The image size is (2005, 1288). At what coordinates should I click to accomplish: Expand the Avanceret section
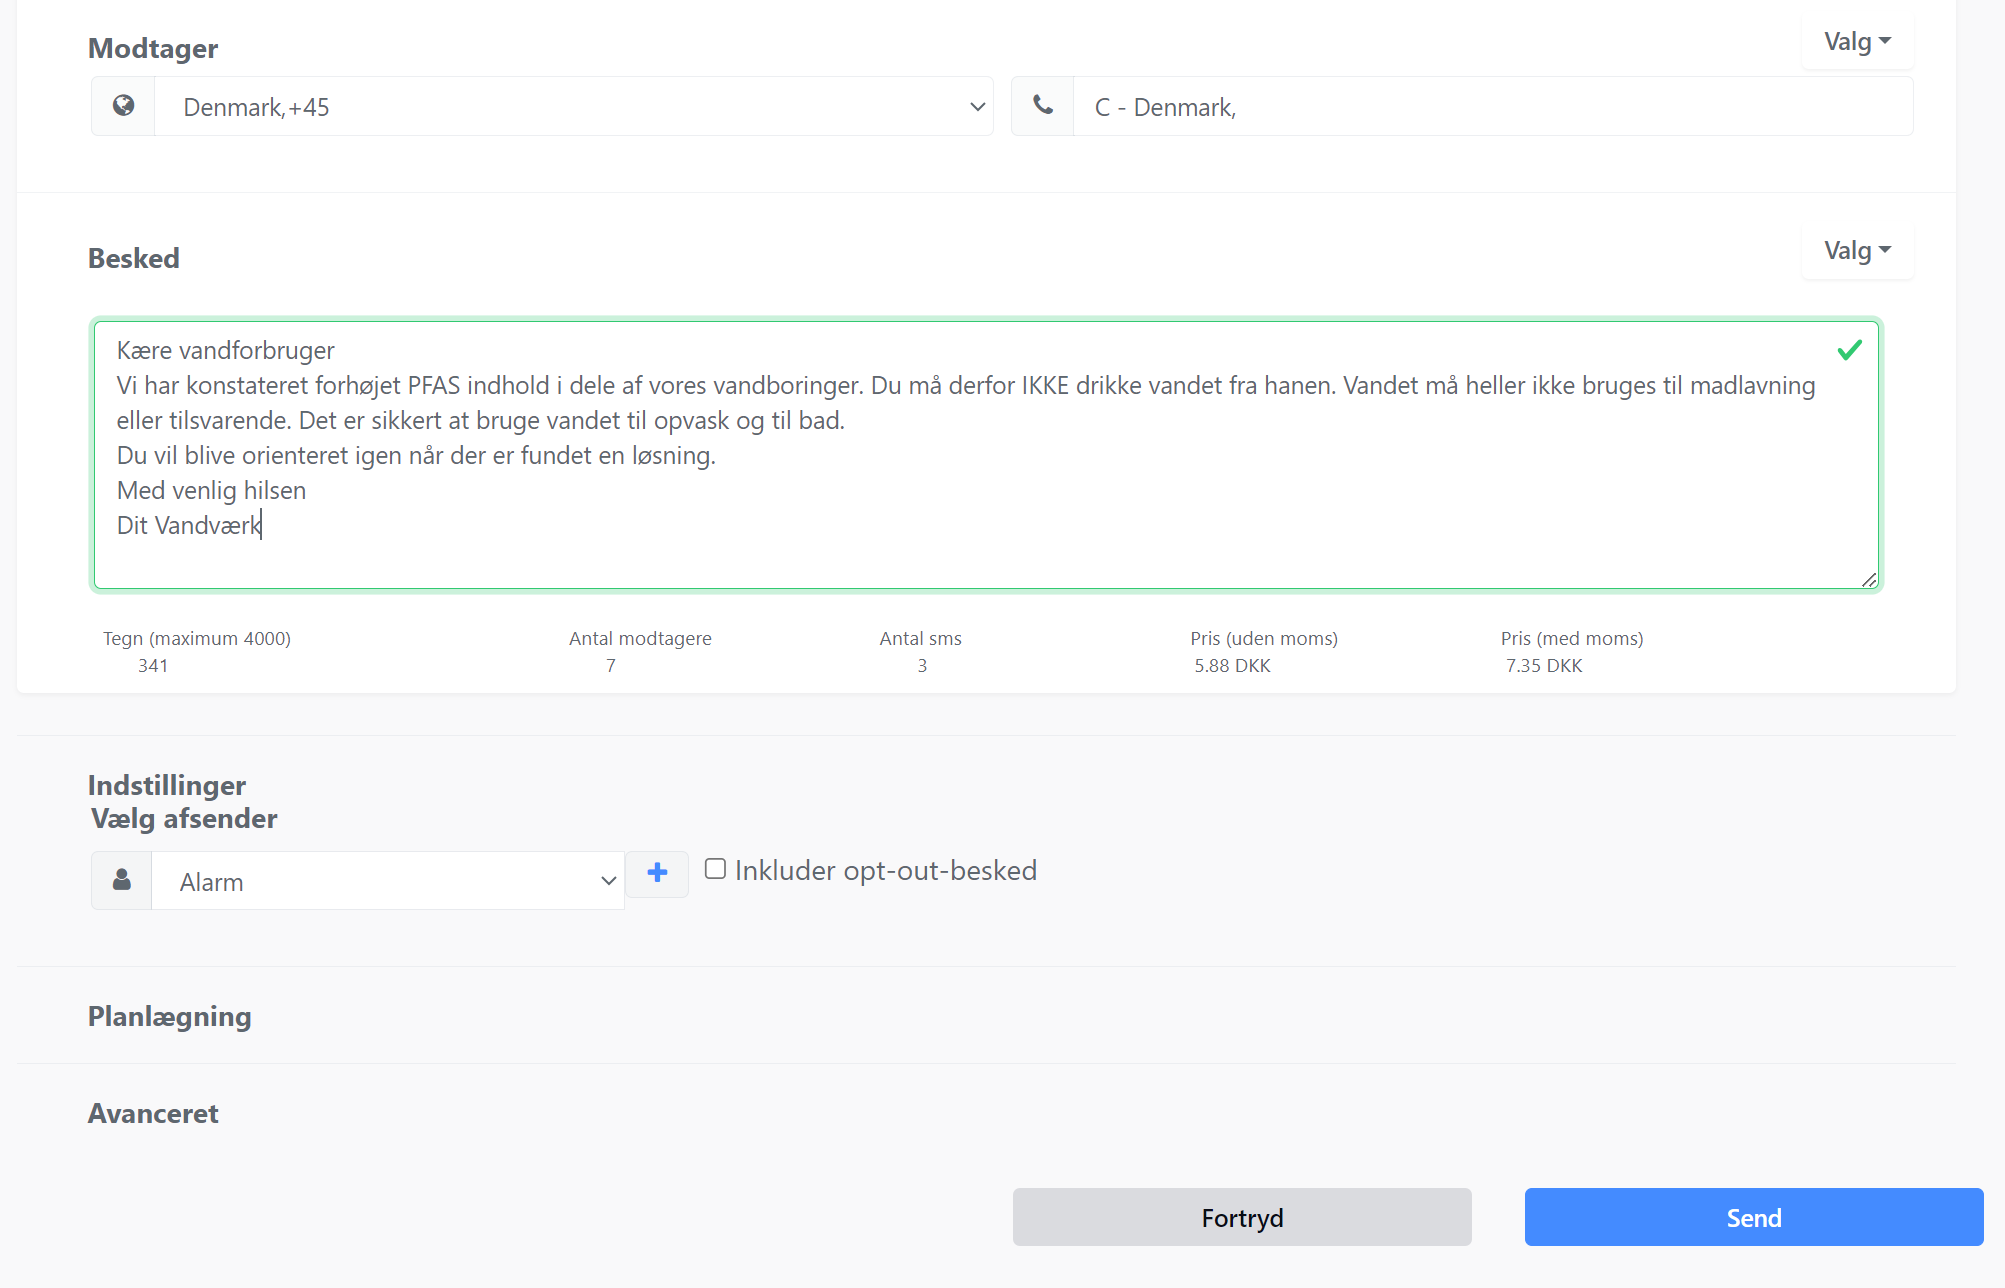[153, 1113]
